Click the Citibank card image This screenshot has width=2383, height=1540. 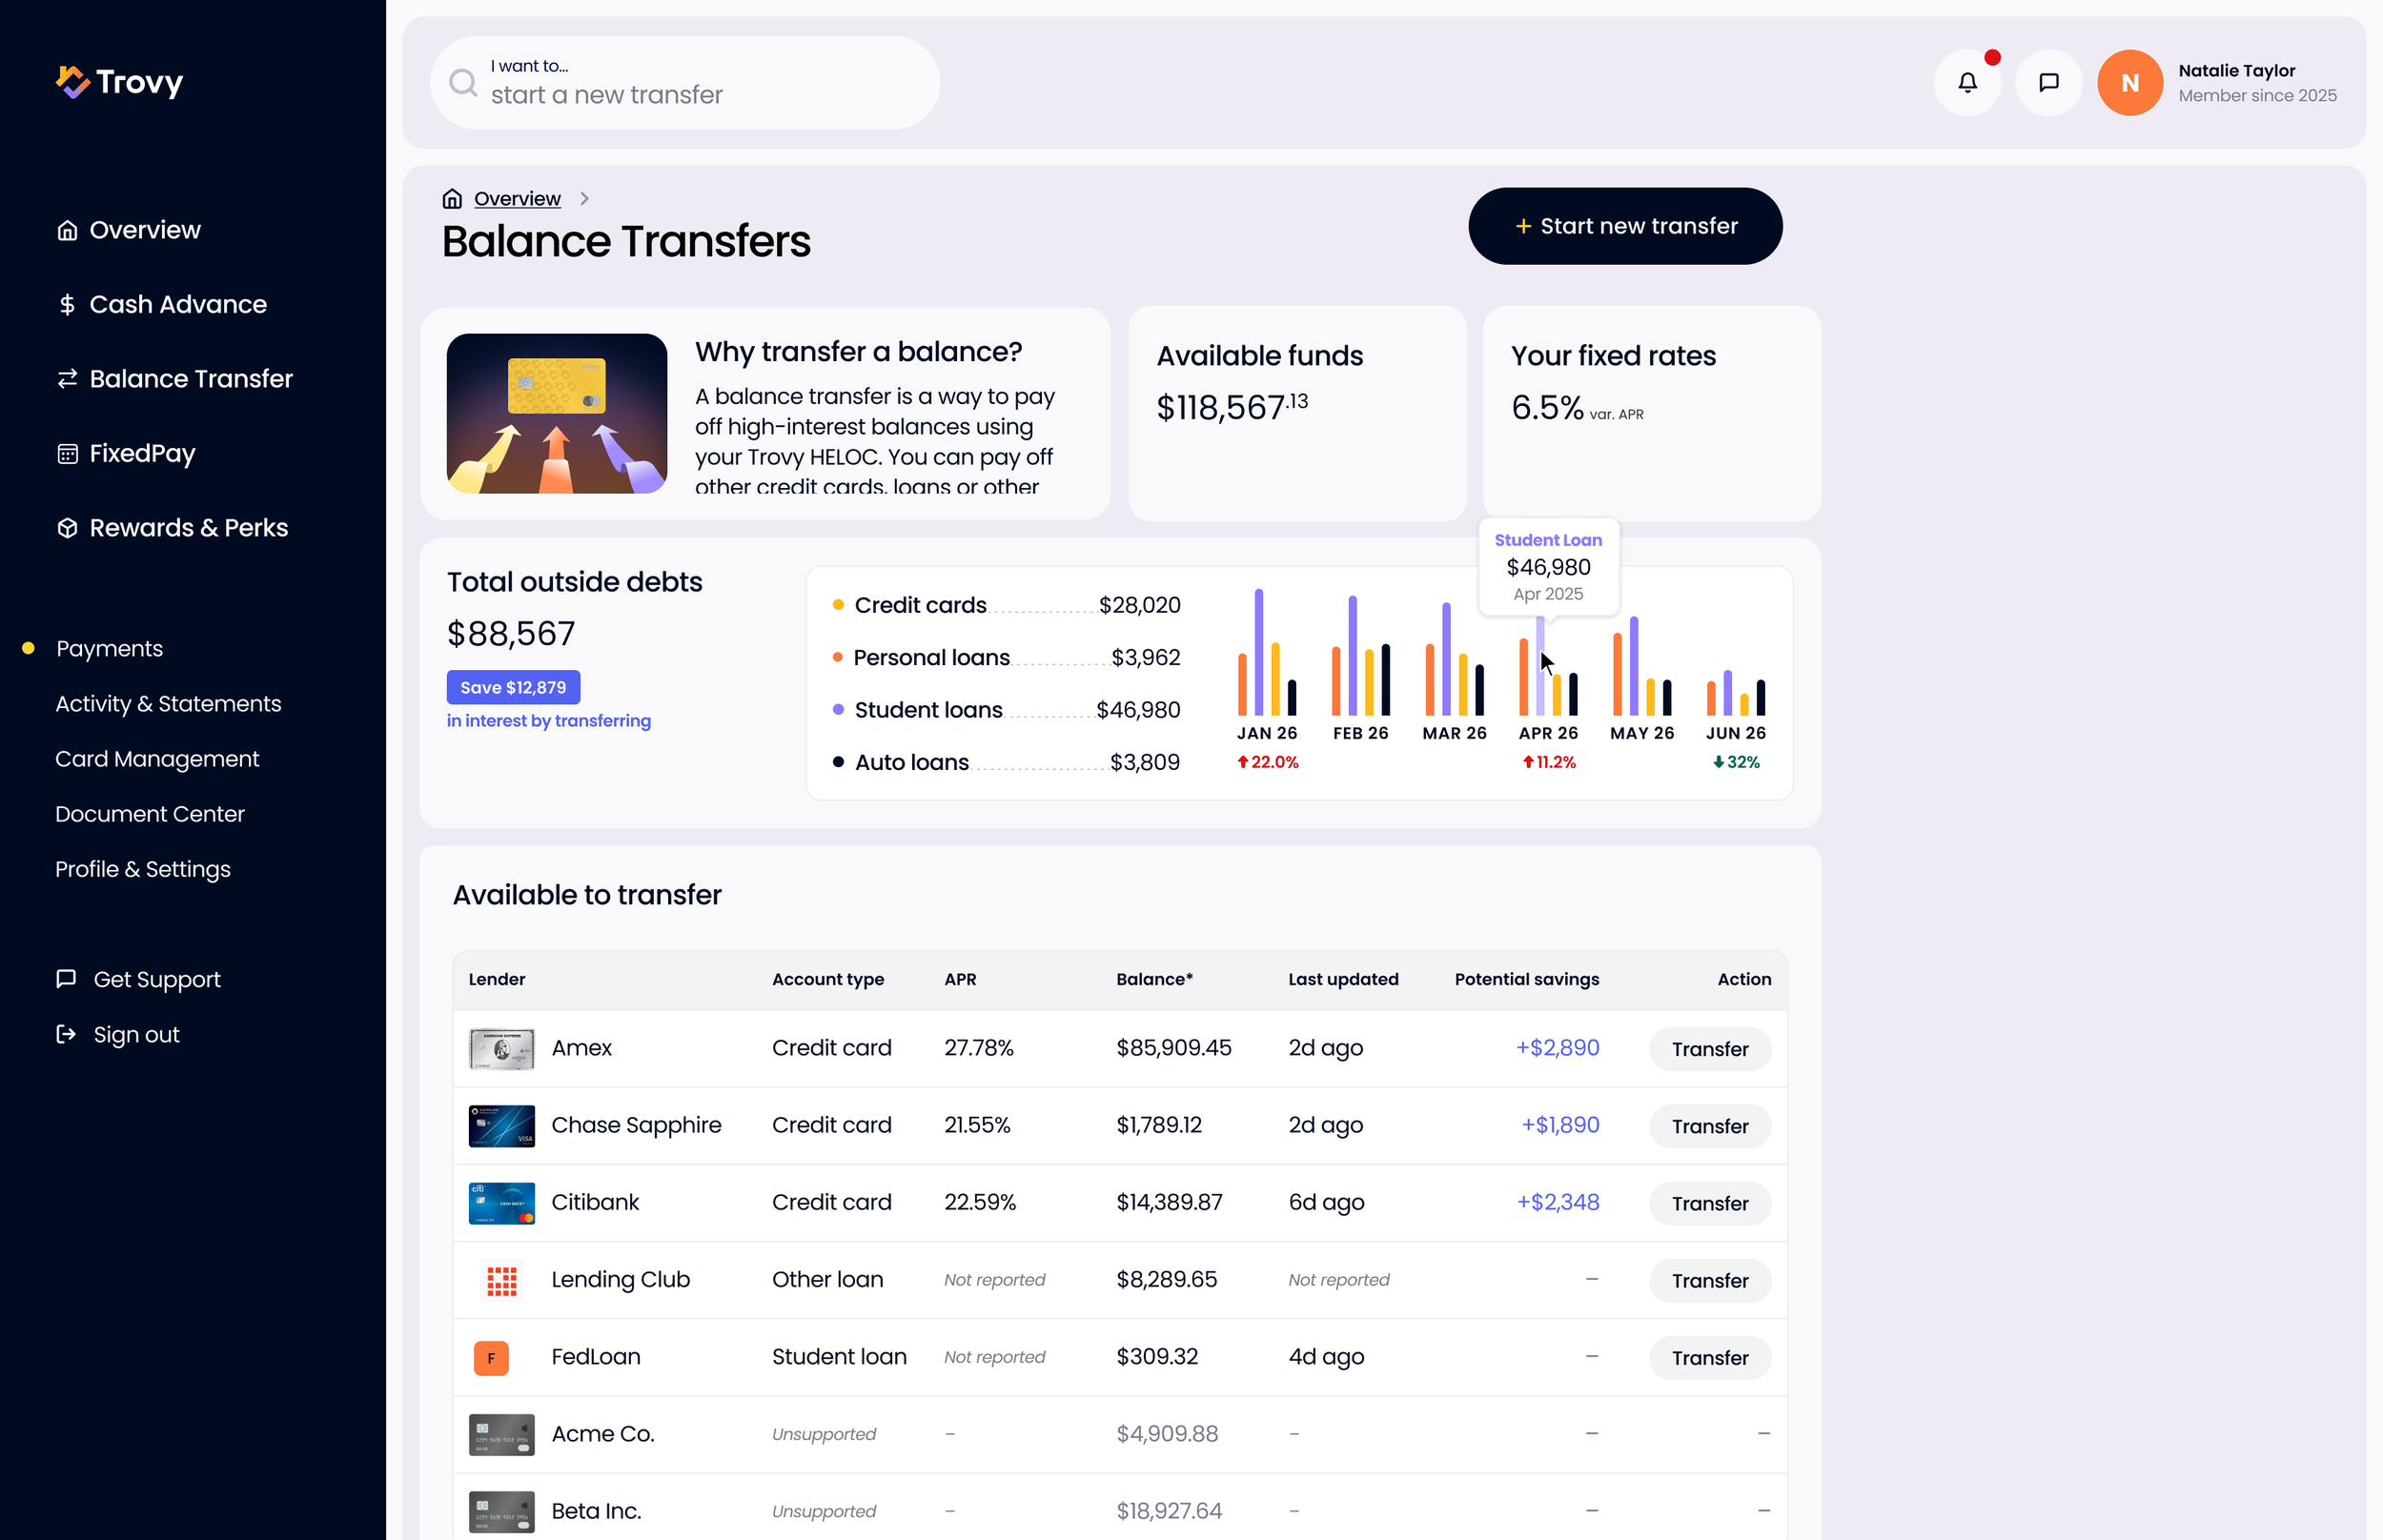tap(502, 1203)
